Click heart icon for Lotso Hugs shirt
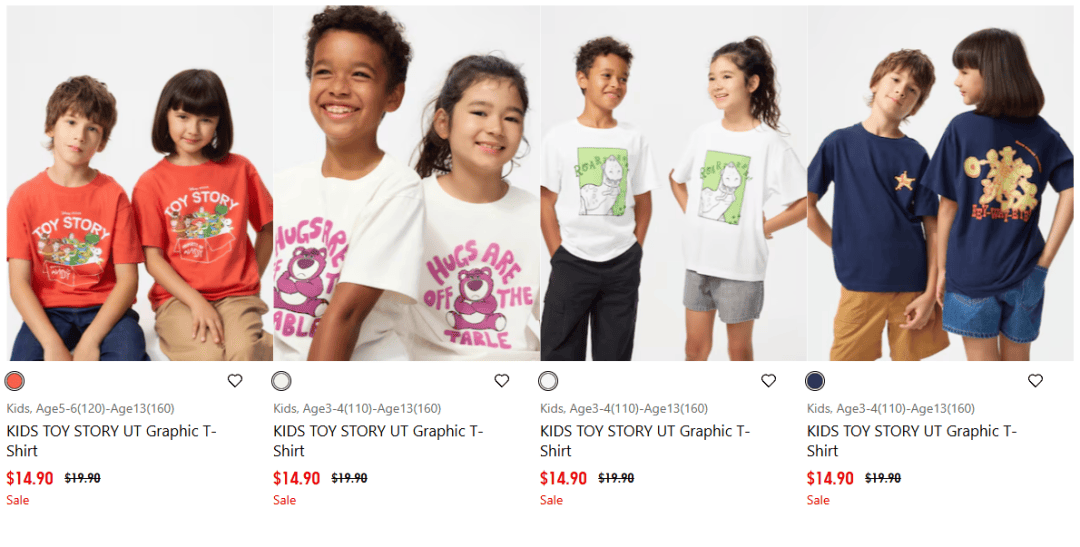This screenshot has height=547, width=1080. [501, 380]
